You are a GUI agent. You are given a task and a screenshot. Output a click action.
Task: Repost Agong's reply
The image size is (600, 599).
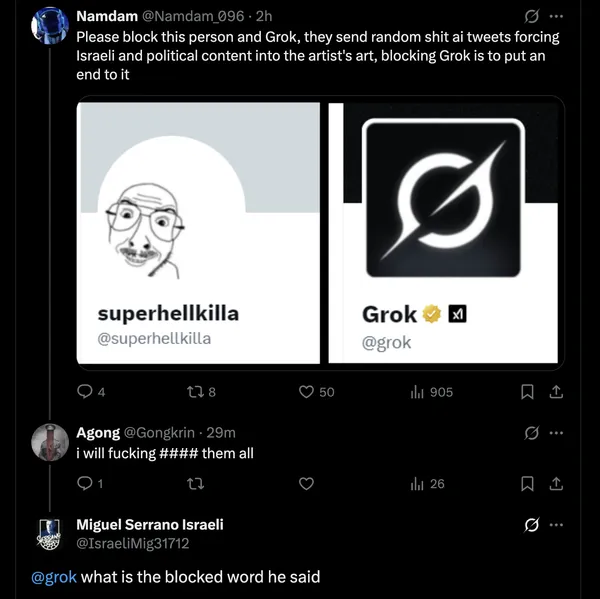pos(194,484)
